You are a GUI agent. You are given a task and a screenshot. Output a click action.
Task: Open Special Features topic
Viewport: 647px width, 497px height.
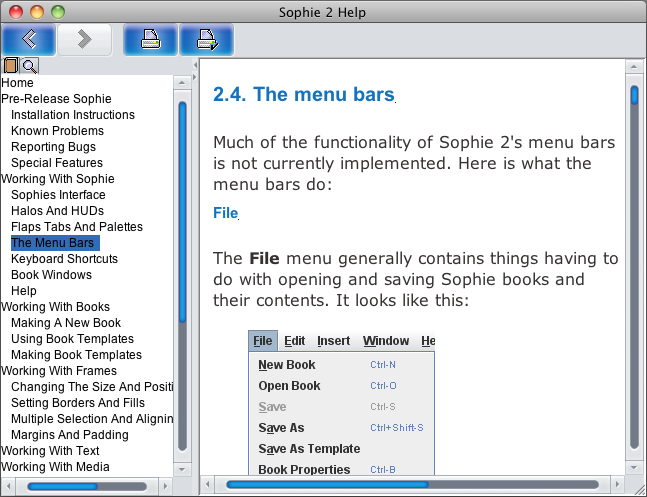57,163
